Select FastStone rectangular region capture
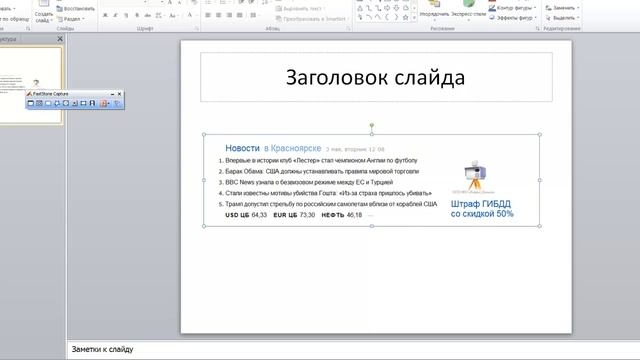Viewport: 640px width, 360px height. coord(48,103)
